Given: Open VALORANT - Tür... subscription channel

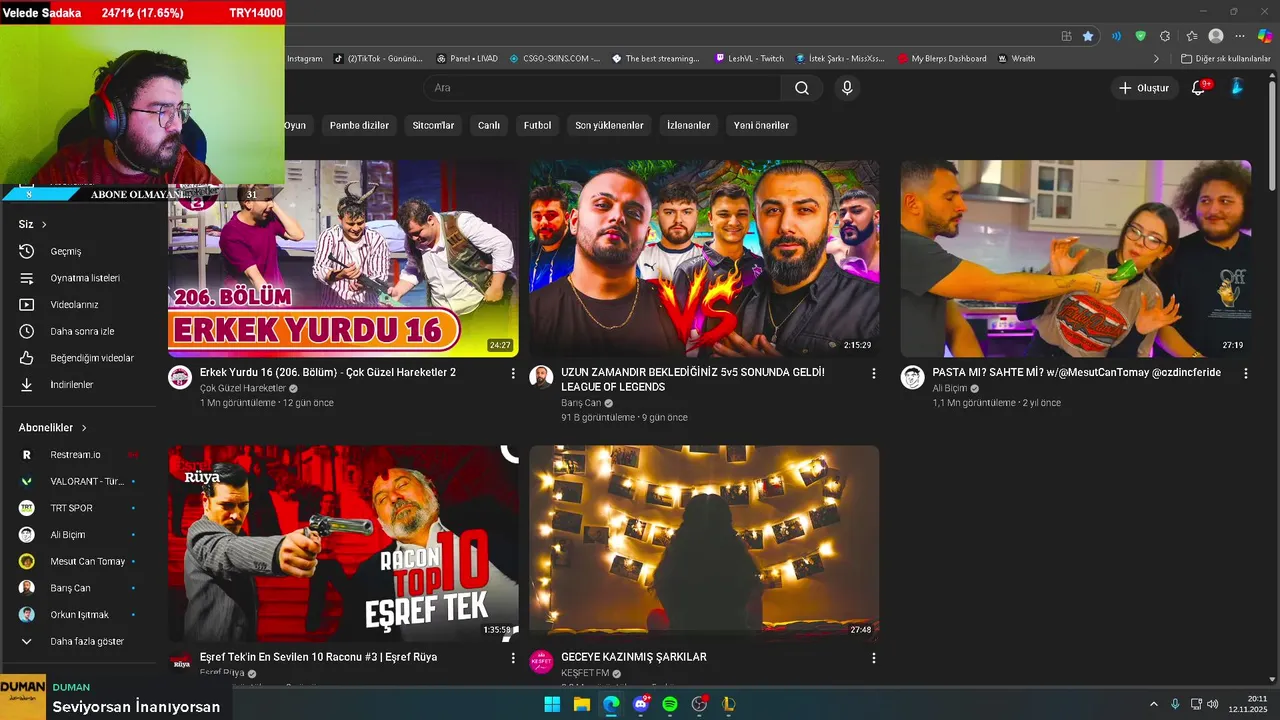Looking at the screenshot, I should pos(80,481).
